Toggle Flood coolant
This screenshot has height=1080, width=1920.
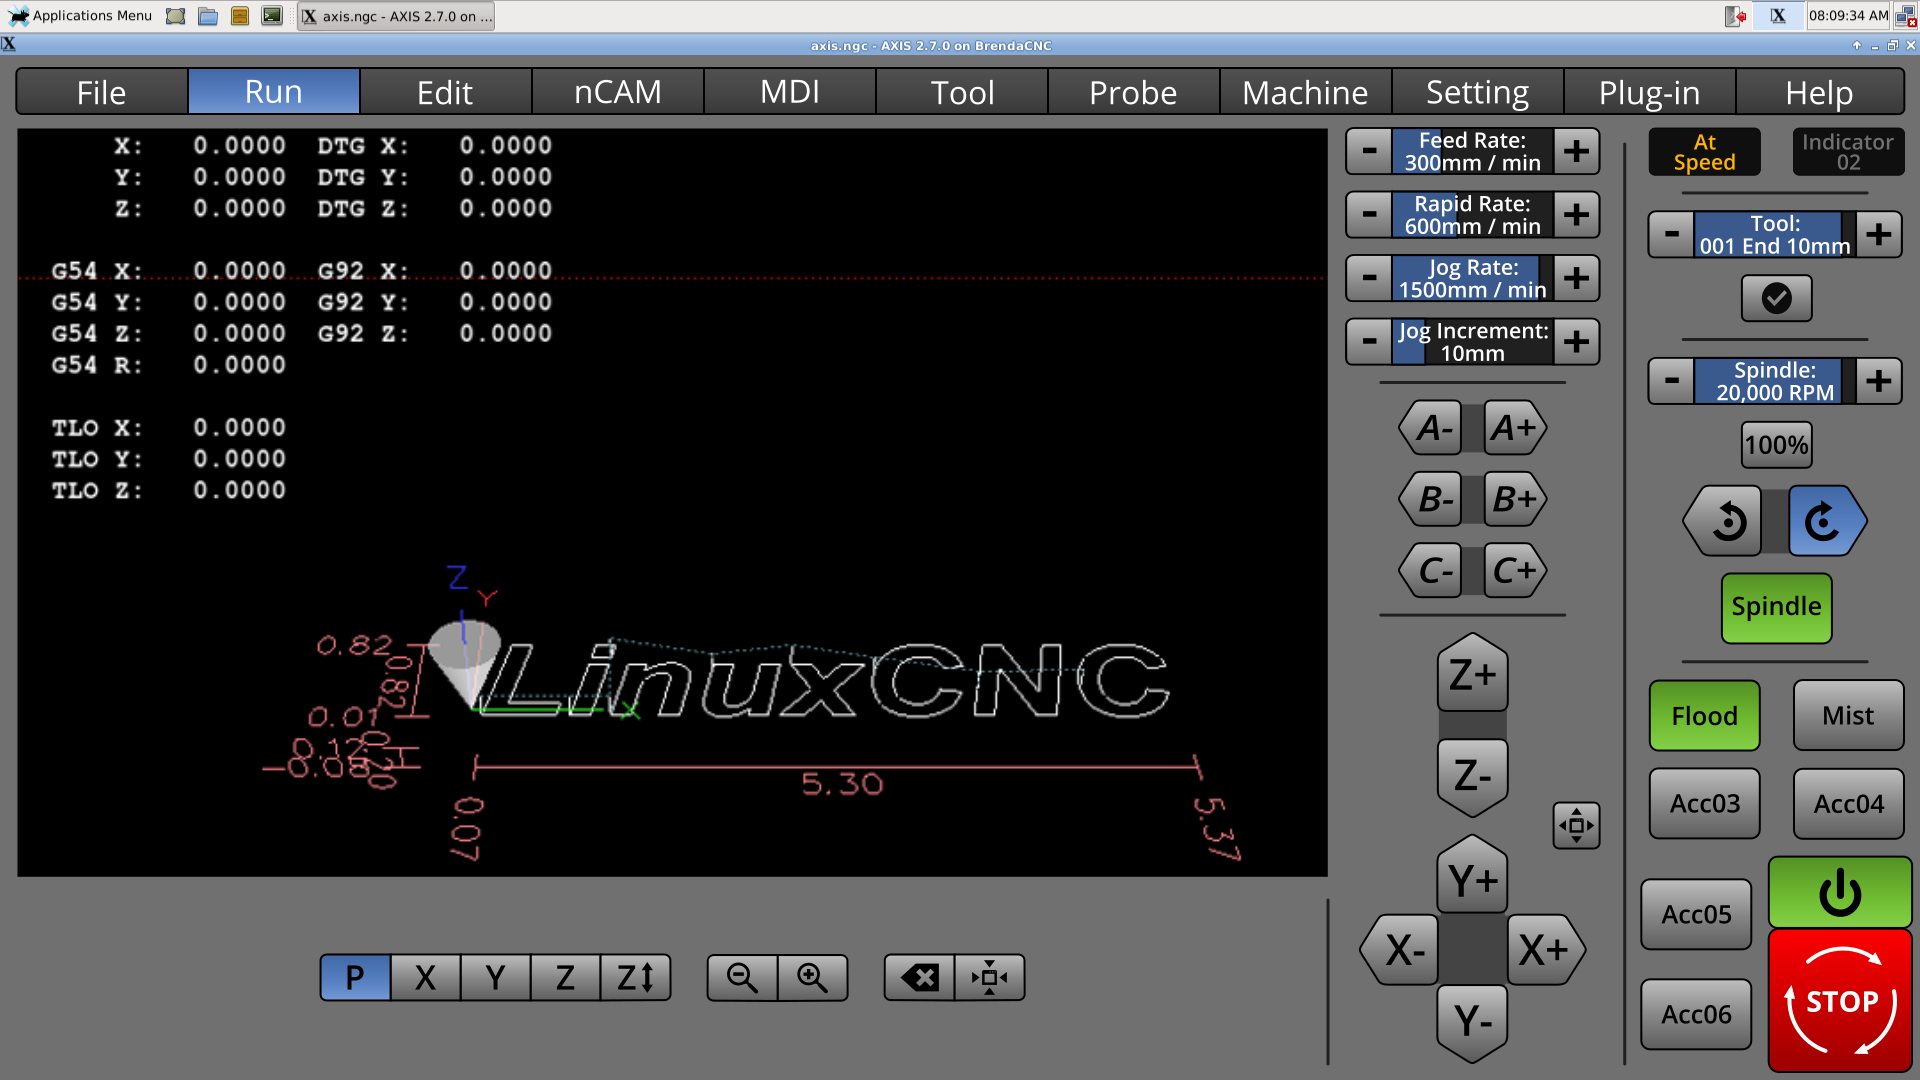coord(1704,716)
